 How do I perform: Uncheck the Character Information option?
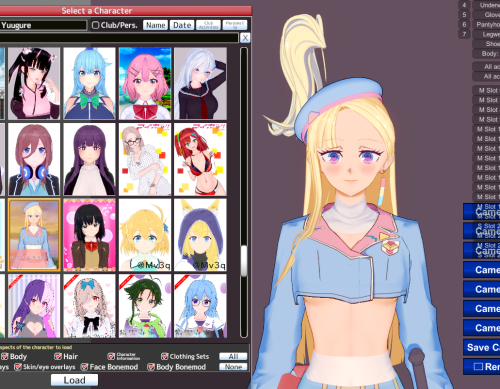point(111,357)
